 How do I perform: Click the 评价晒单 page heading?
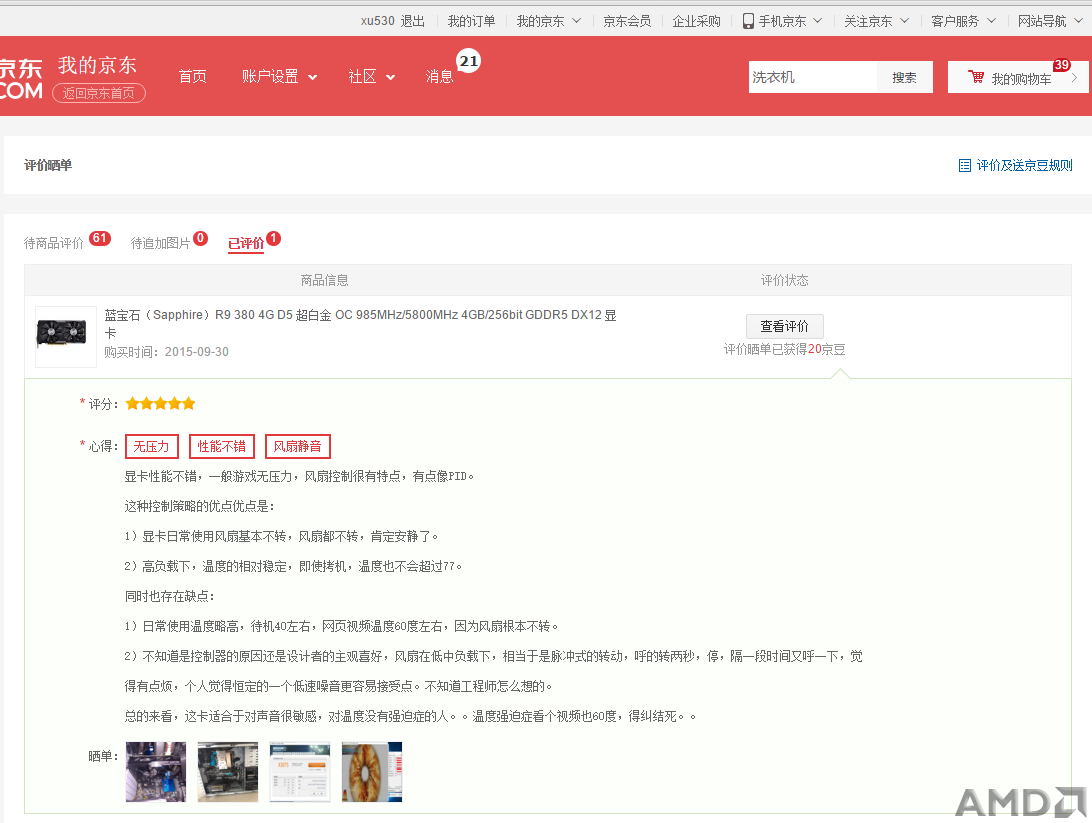[48, 165]
